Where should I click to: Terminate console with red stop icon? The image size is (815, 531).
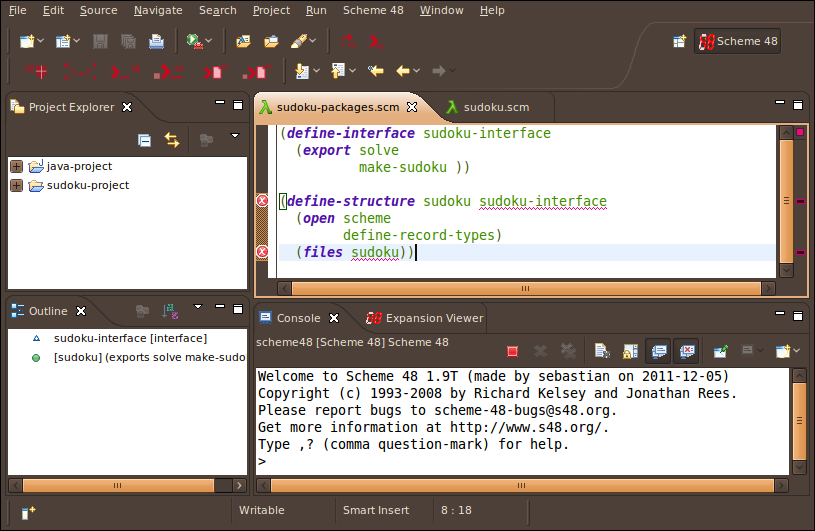(512, 352)
